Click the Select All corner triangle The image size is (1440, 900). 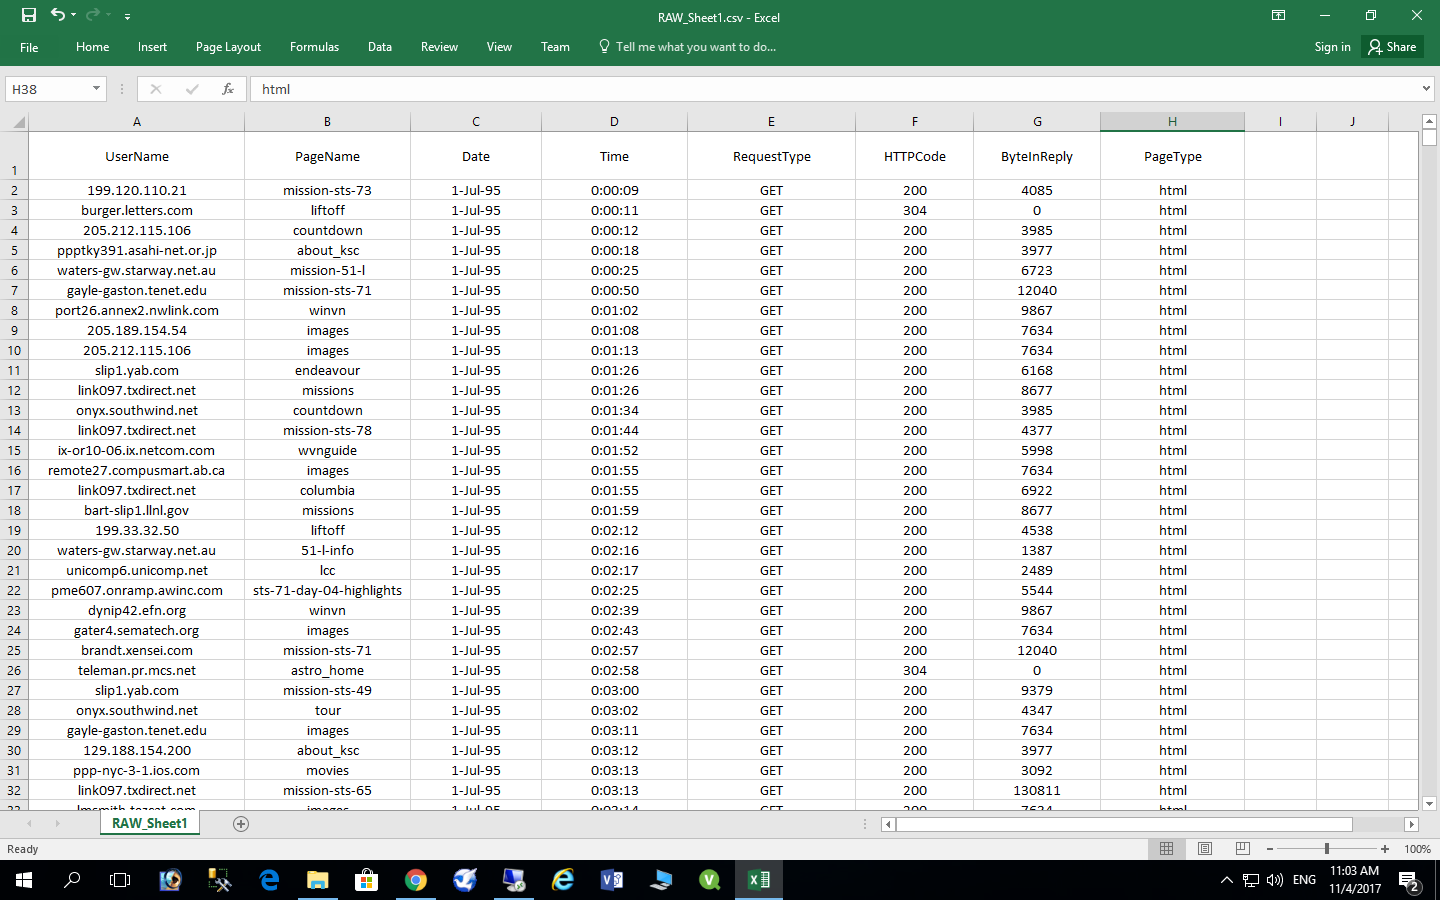point(18,123)
